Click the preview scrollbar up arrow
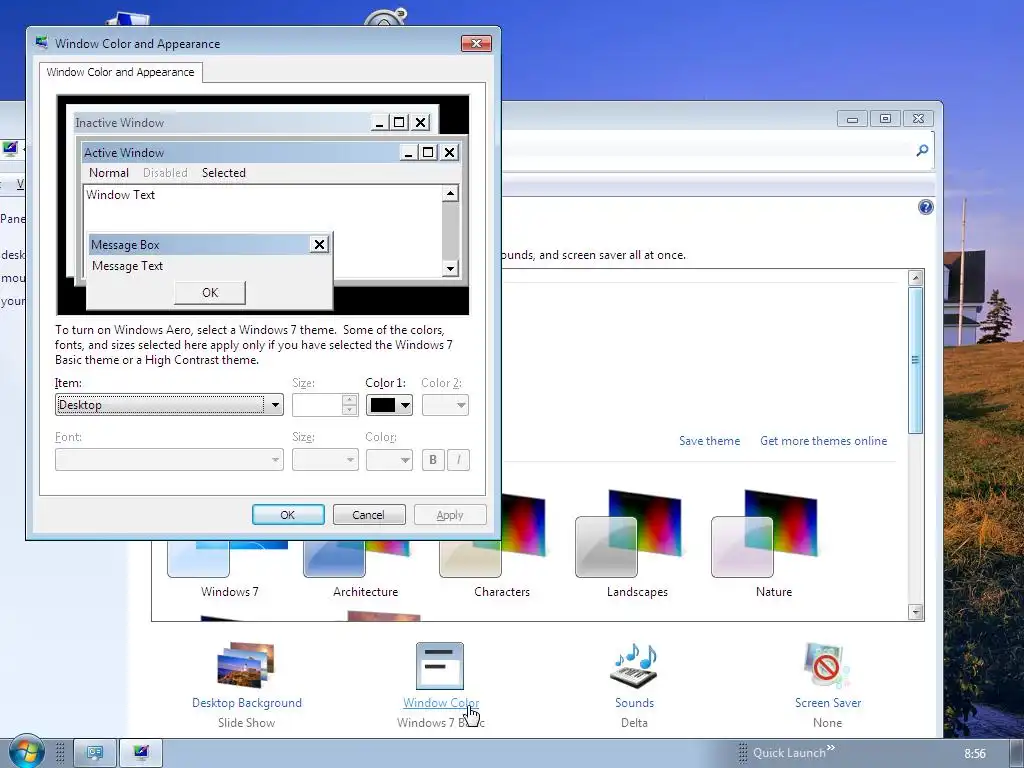 [450, 193]
